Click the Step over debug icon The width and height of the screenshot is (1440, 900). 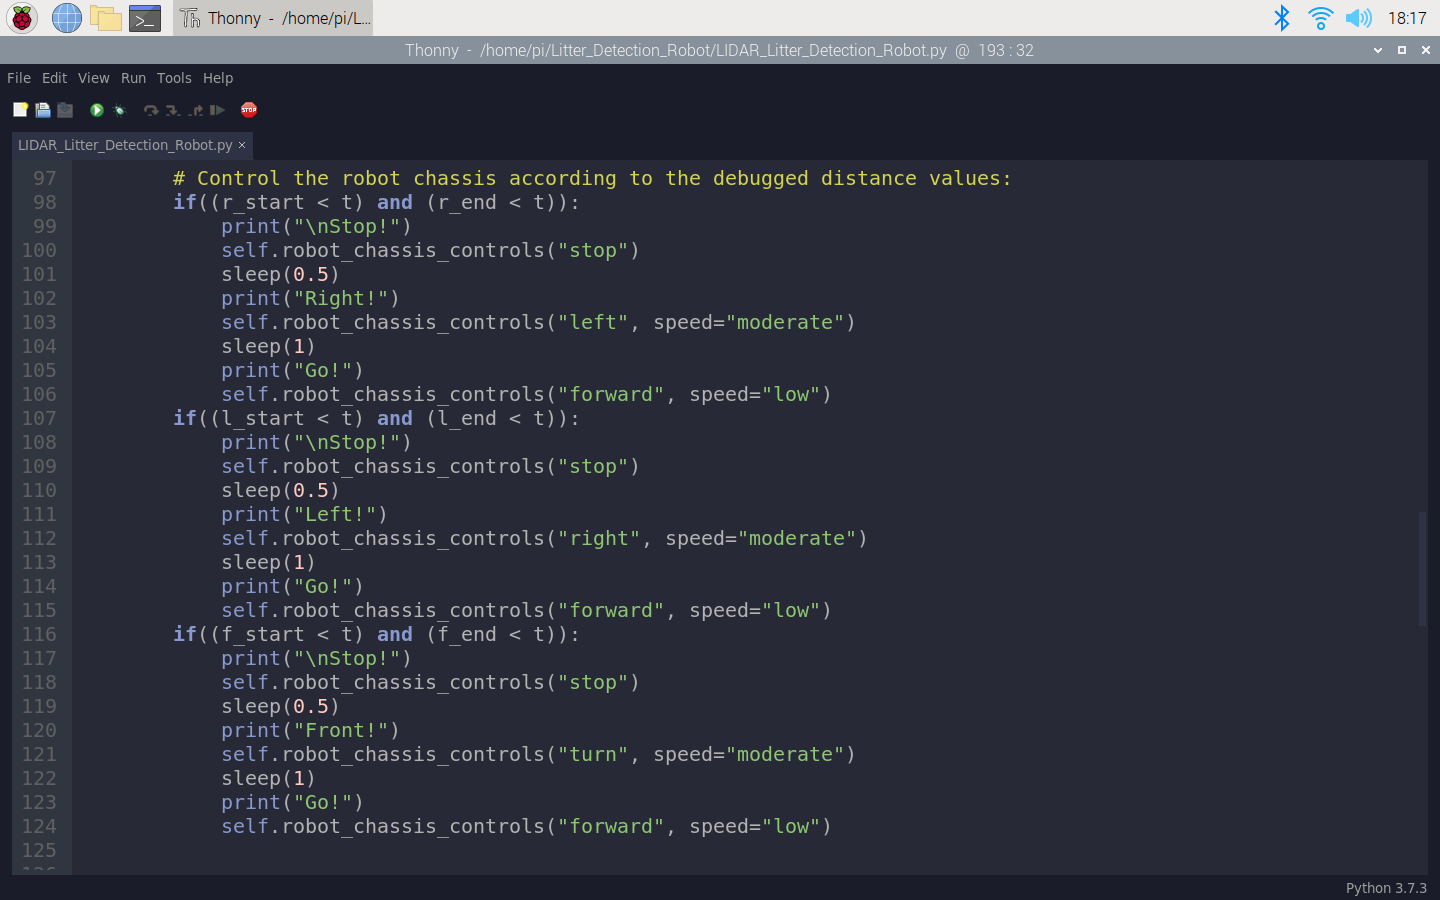(150, 110)
